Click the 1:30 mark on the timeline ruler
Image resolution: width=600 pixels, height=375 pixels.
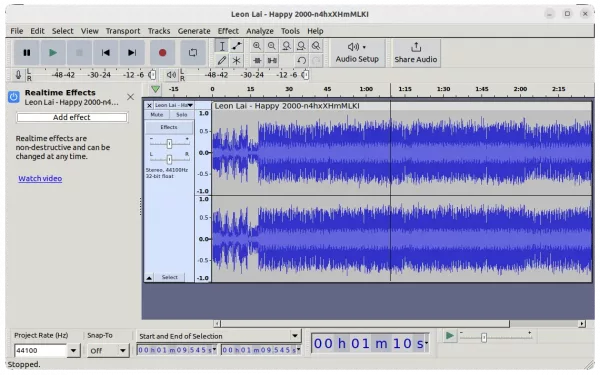pos(443,89)
